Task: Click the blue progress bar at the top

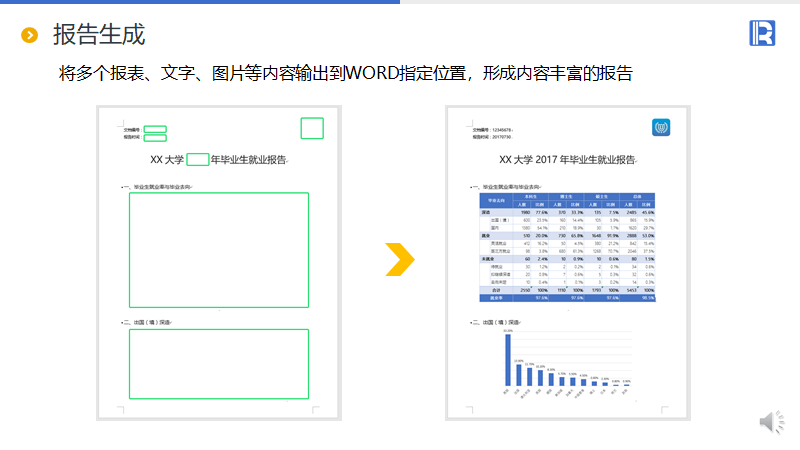Action: [200, 2]
